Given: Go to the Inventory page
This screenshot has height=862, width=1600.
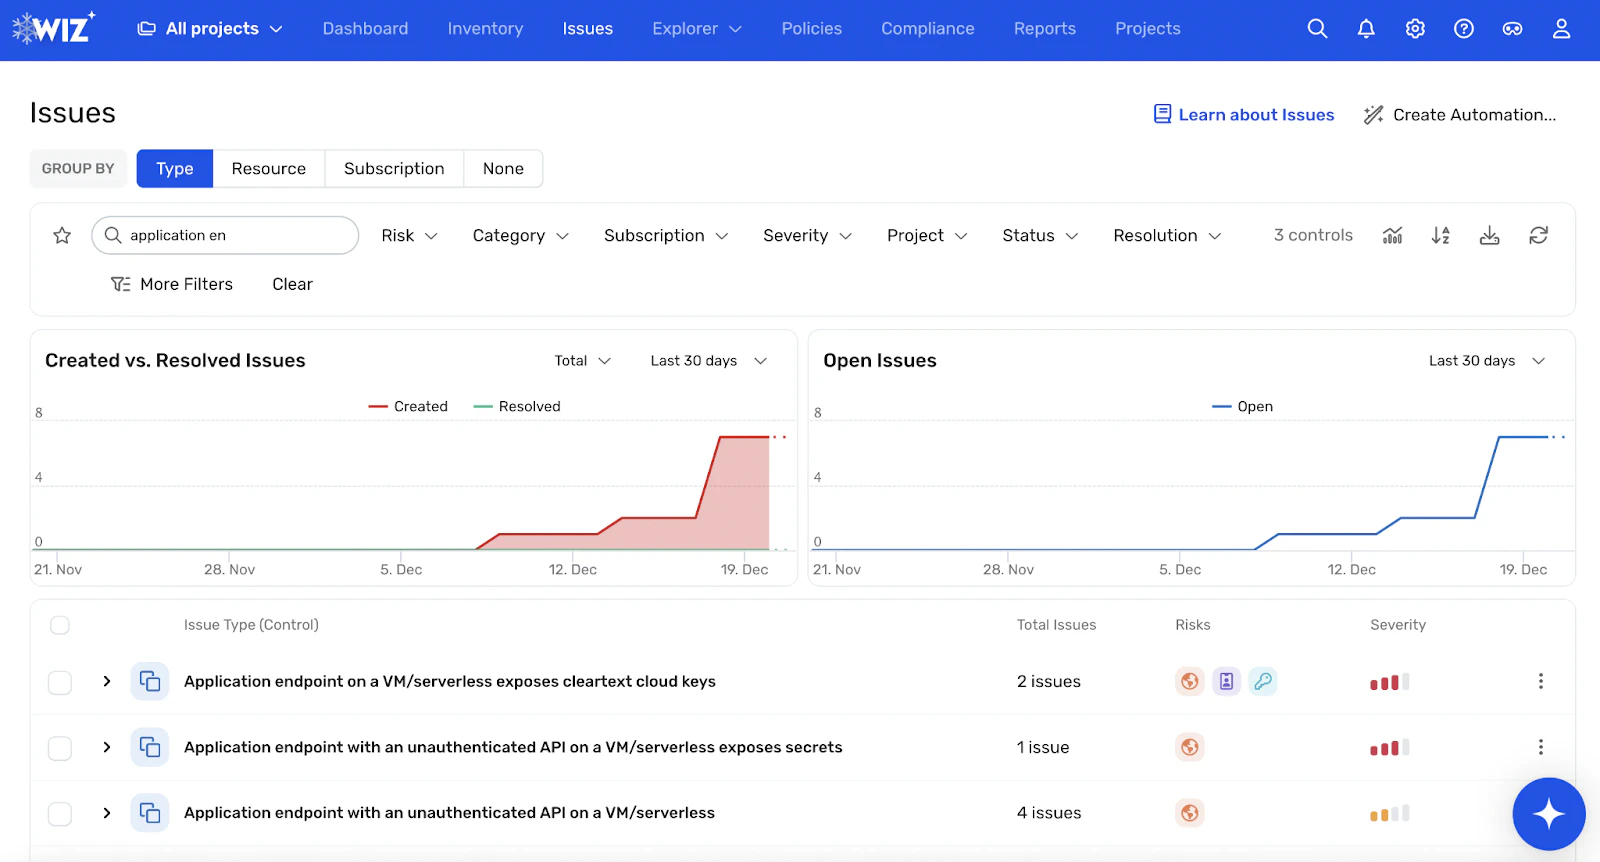Looking at the screenshot, I should 485,29.
